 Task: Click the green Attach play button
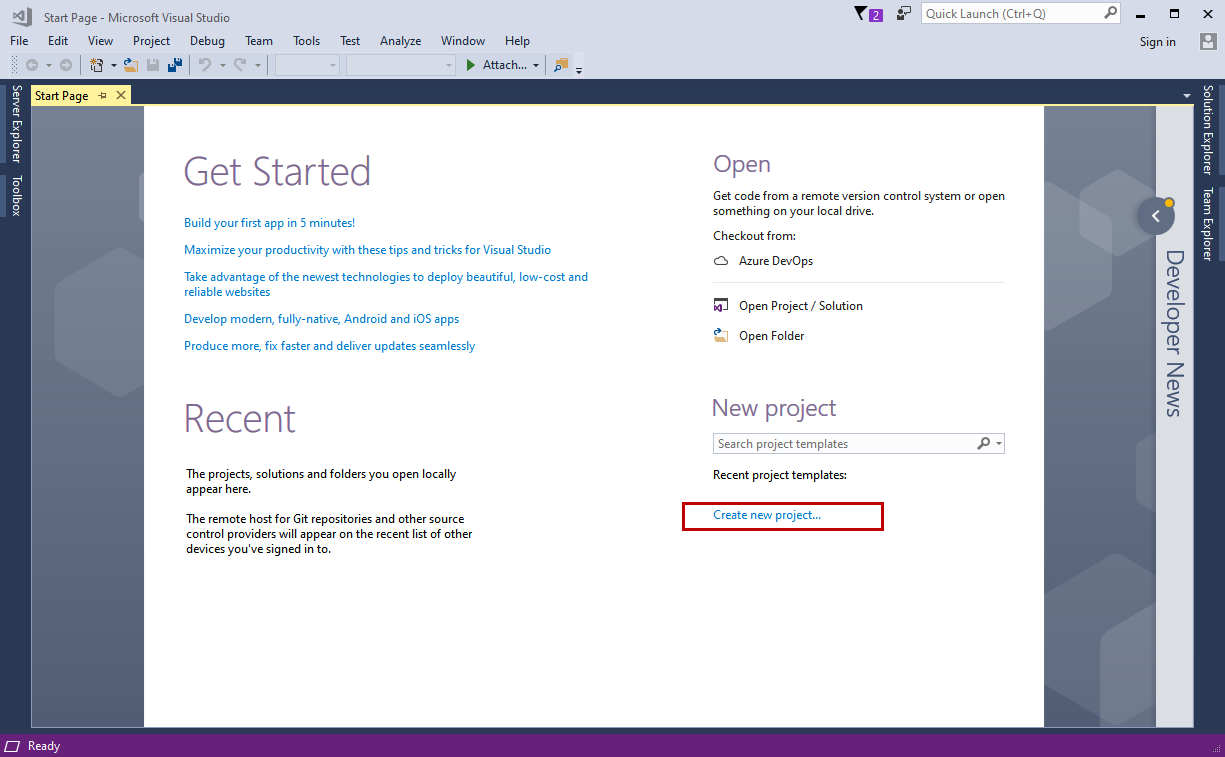coord(471,65)
